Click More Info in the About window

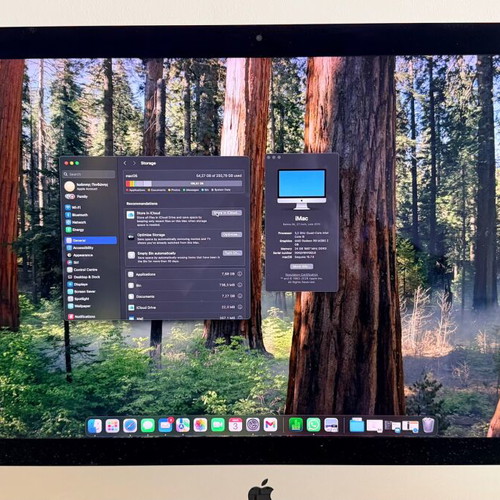click(301, 266)
